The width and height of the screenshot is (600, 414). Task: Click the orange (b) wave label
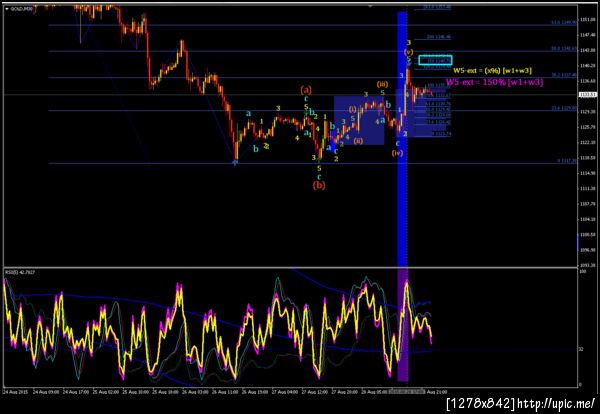pos(319,185)
